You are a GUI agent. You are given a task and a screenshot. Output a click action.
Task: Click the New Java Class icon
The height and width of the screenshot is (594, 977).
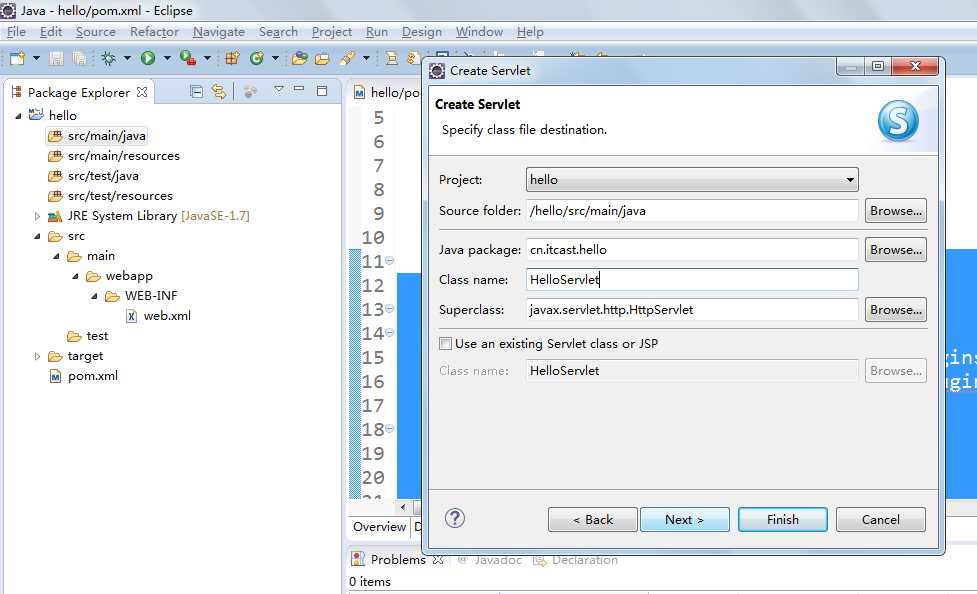pos(256,58)
